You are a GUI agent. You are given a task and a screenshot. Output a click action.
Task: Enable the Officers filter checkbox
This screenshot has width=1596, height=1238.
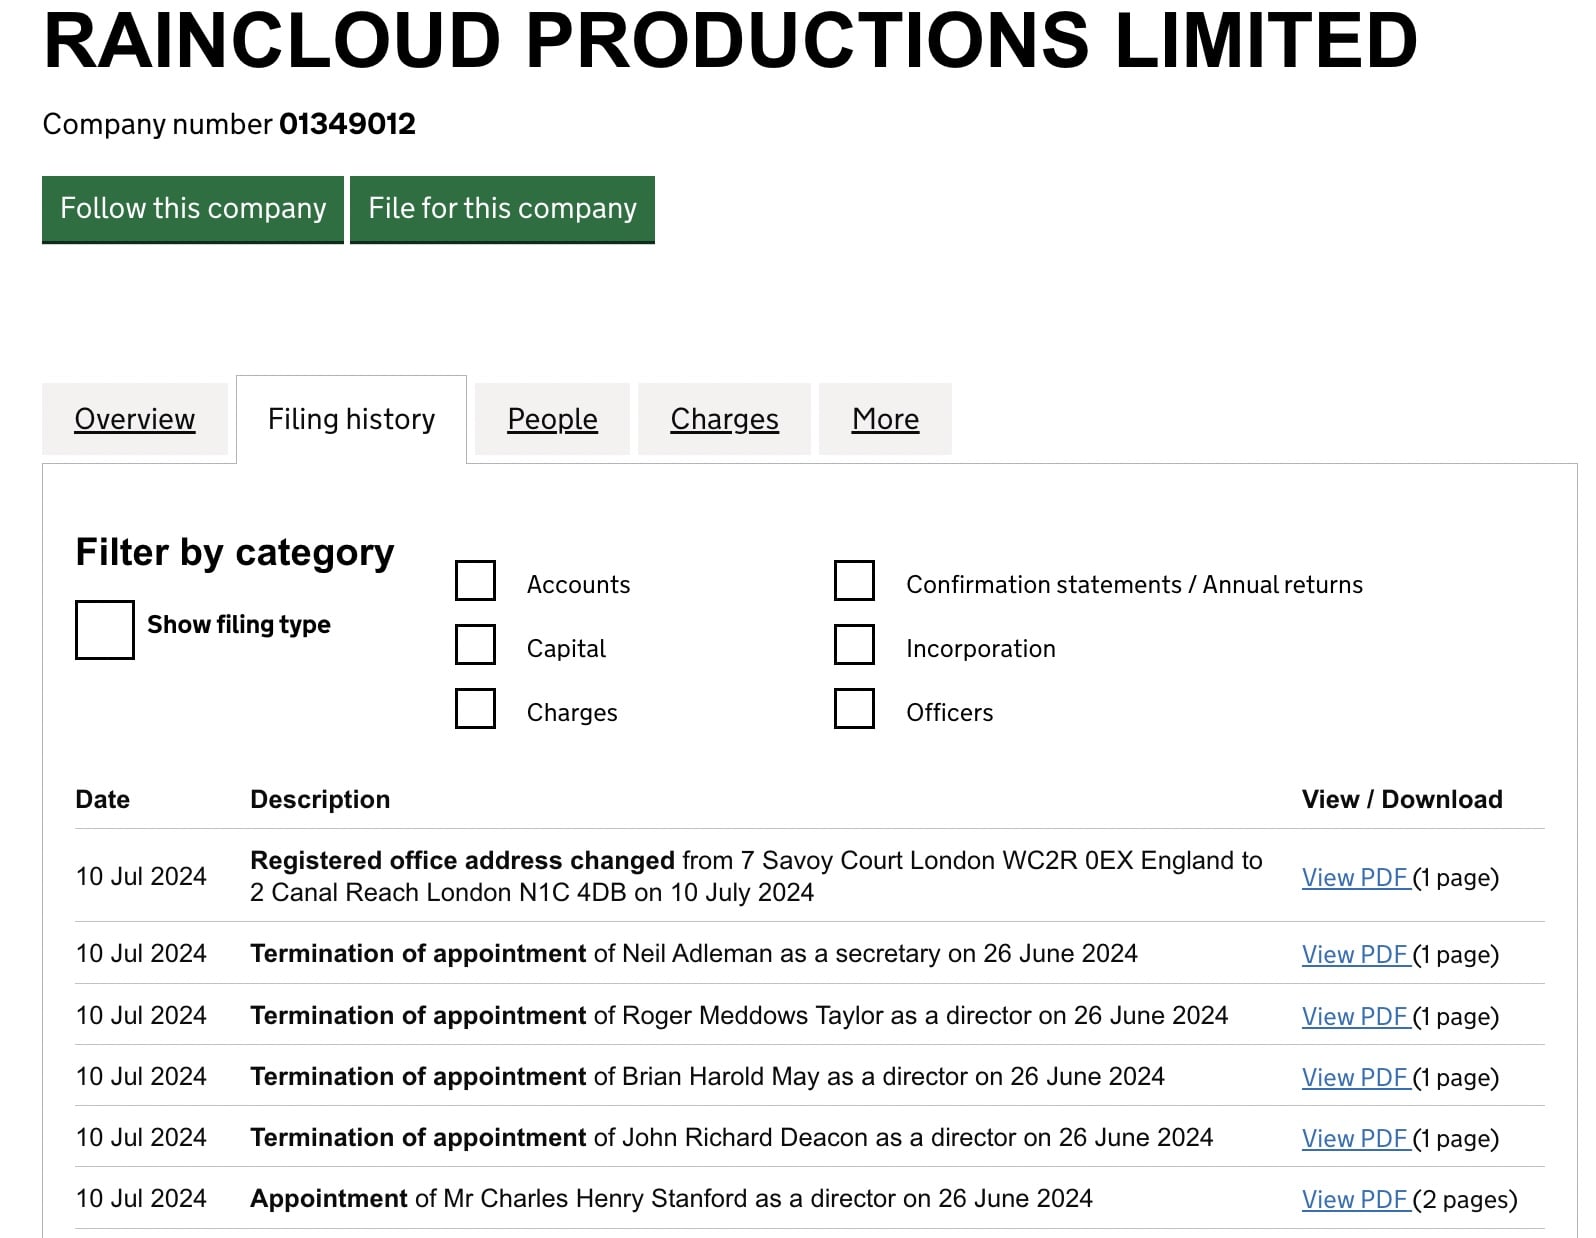click(854, 709)
